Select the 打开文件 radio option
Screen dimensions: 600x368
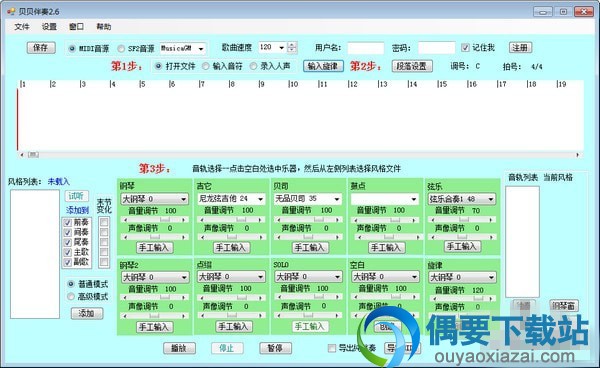click(x=158, y=66)
